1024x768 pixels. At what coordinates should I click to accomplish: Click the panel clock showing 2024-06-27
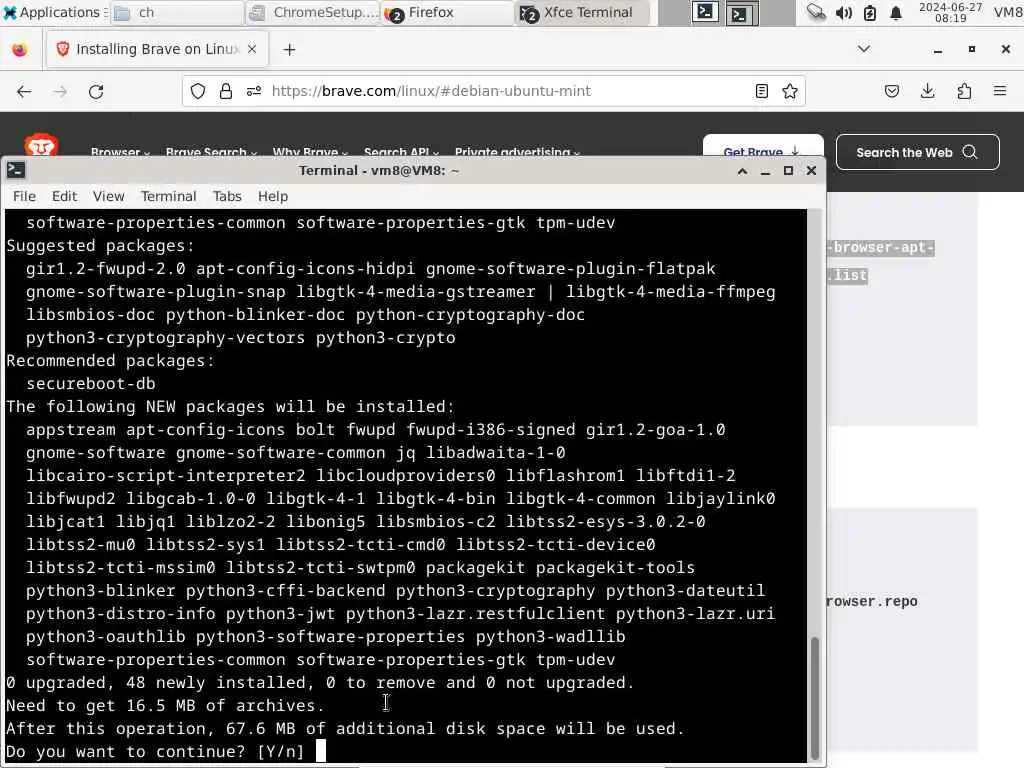pos(950,12)
